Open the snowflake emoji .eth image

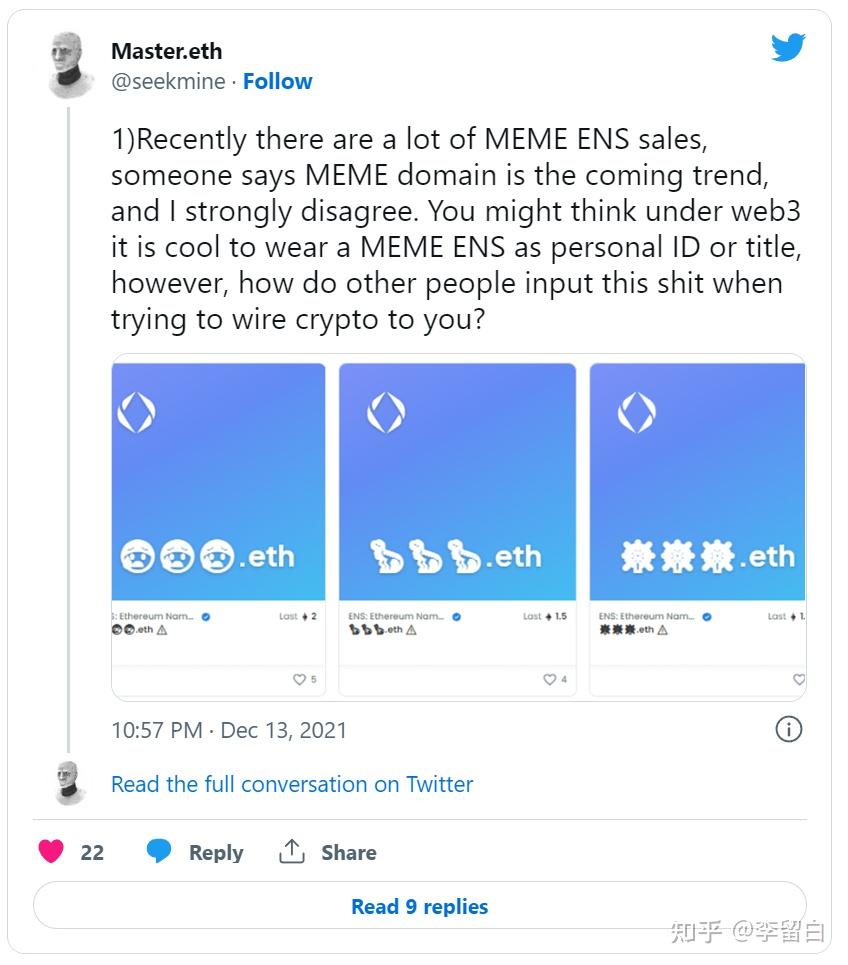pos(697,480)
